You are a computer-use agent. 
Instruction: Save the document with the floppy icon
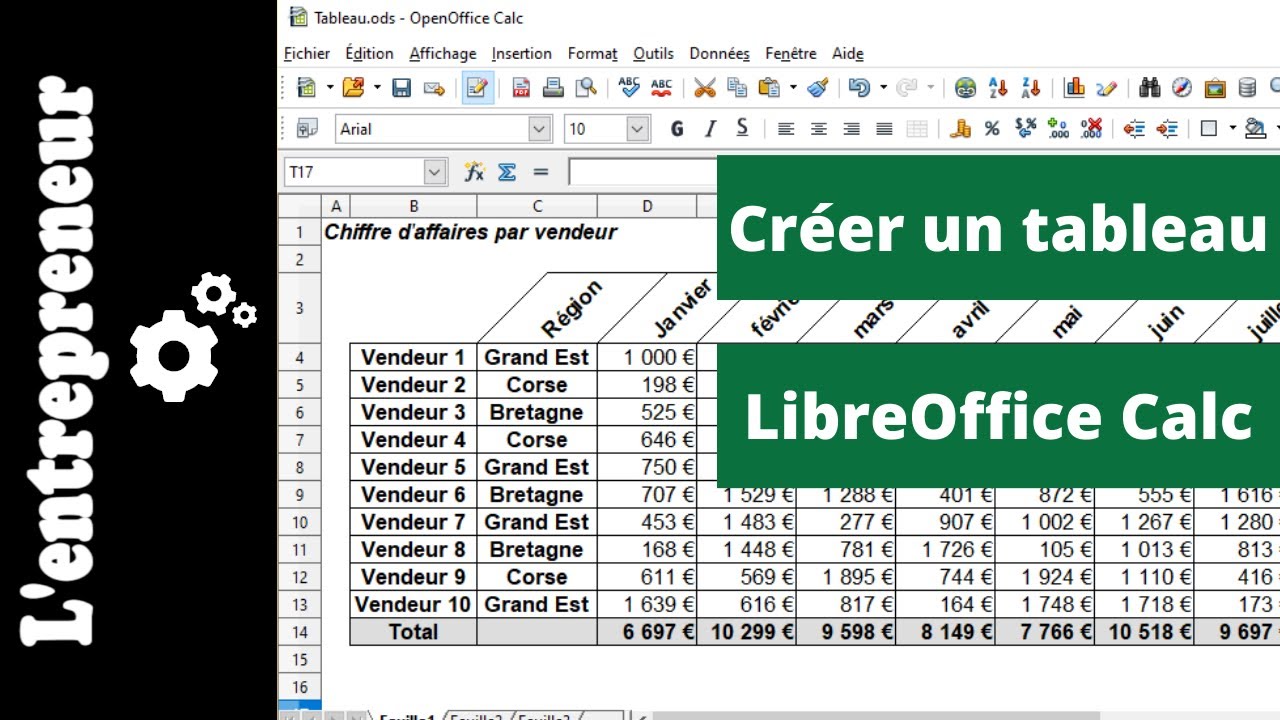point(402,88)
